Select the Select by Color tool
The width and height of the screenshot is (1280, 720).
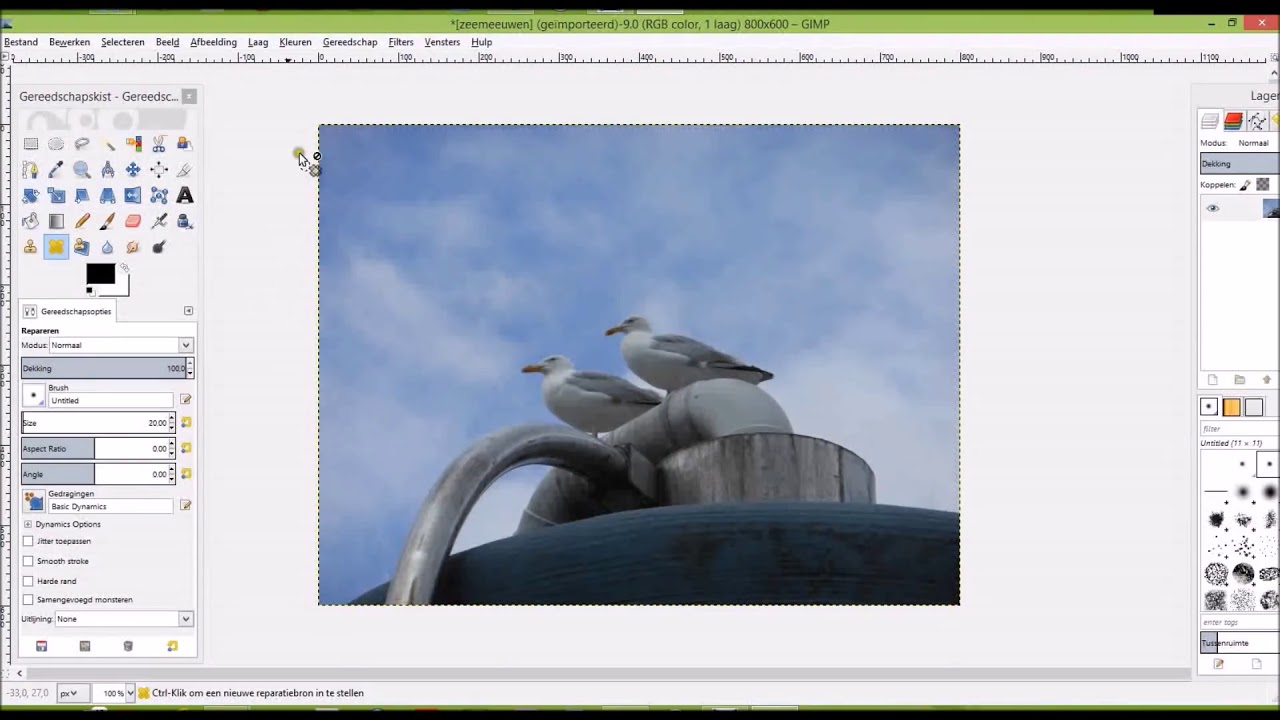[x=133, y=144]
